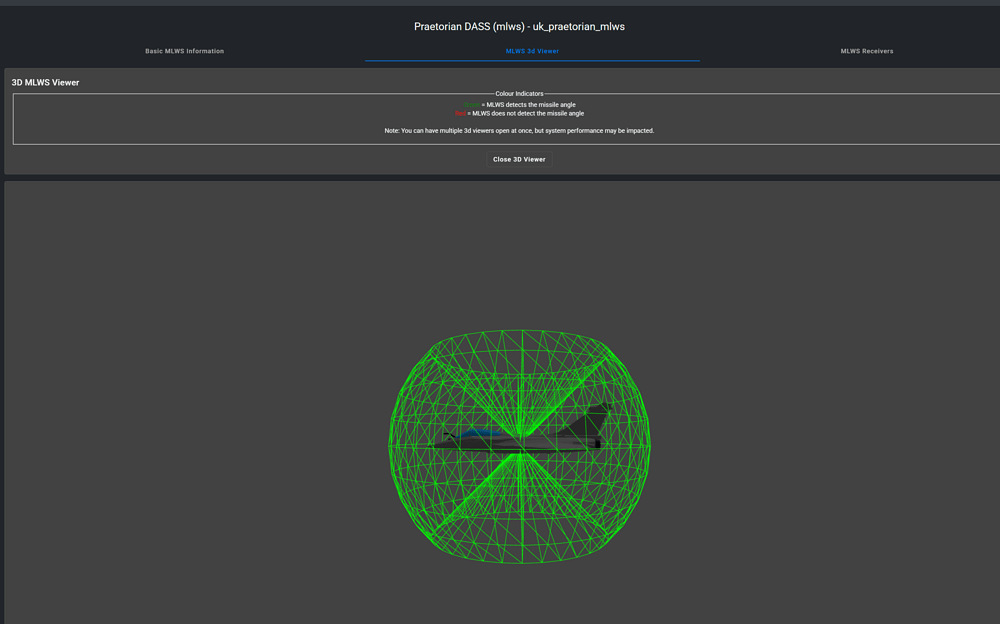Viewport: 1000px width, 624px height.
Task: Click the rightmost edge of the wireframe sphere
Action: tap(650, 446)
